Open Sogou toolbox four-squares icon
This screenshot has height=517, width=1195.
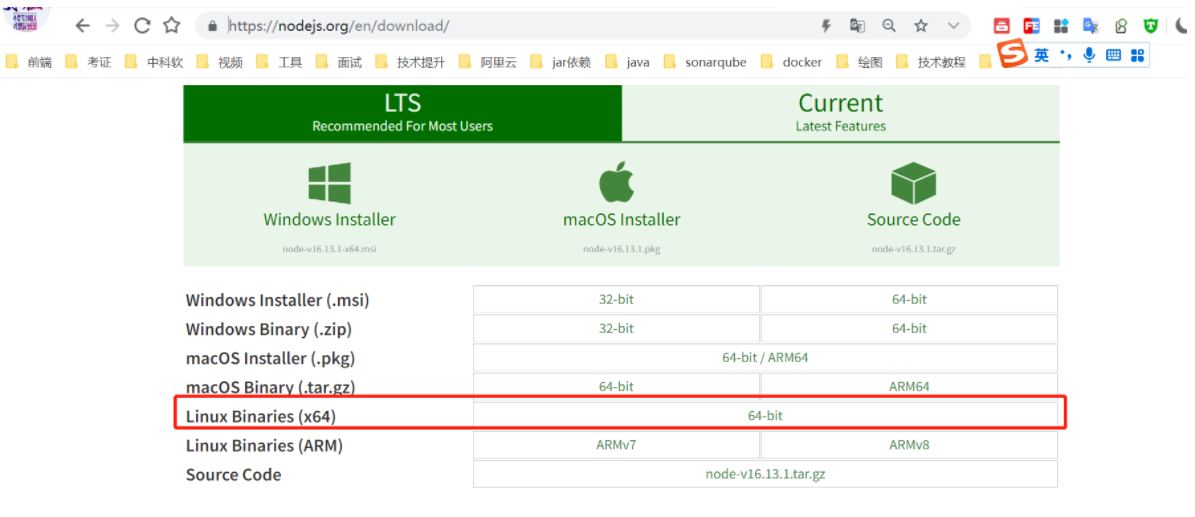(x=1138, y=55)
